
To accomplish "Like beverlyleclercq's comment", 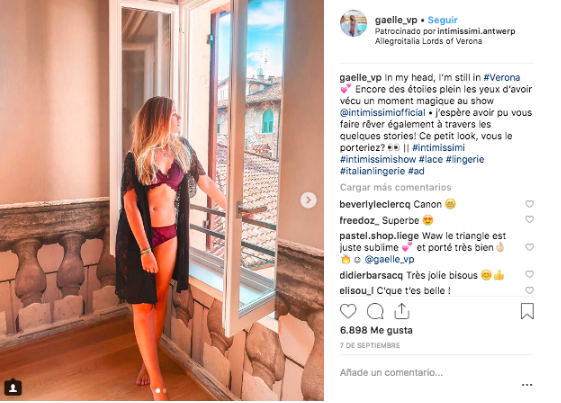I will coord(530,204).
